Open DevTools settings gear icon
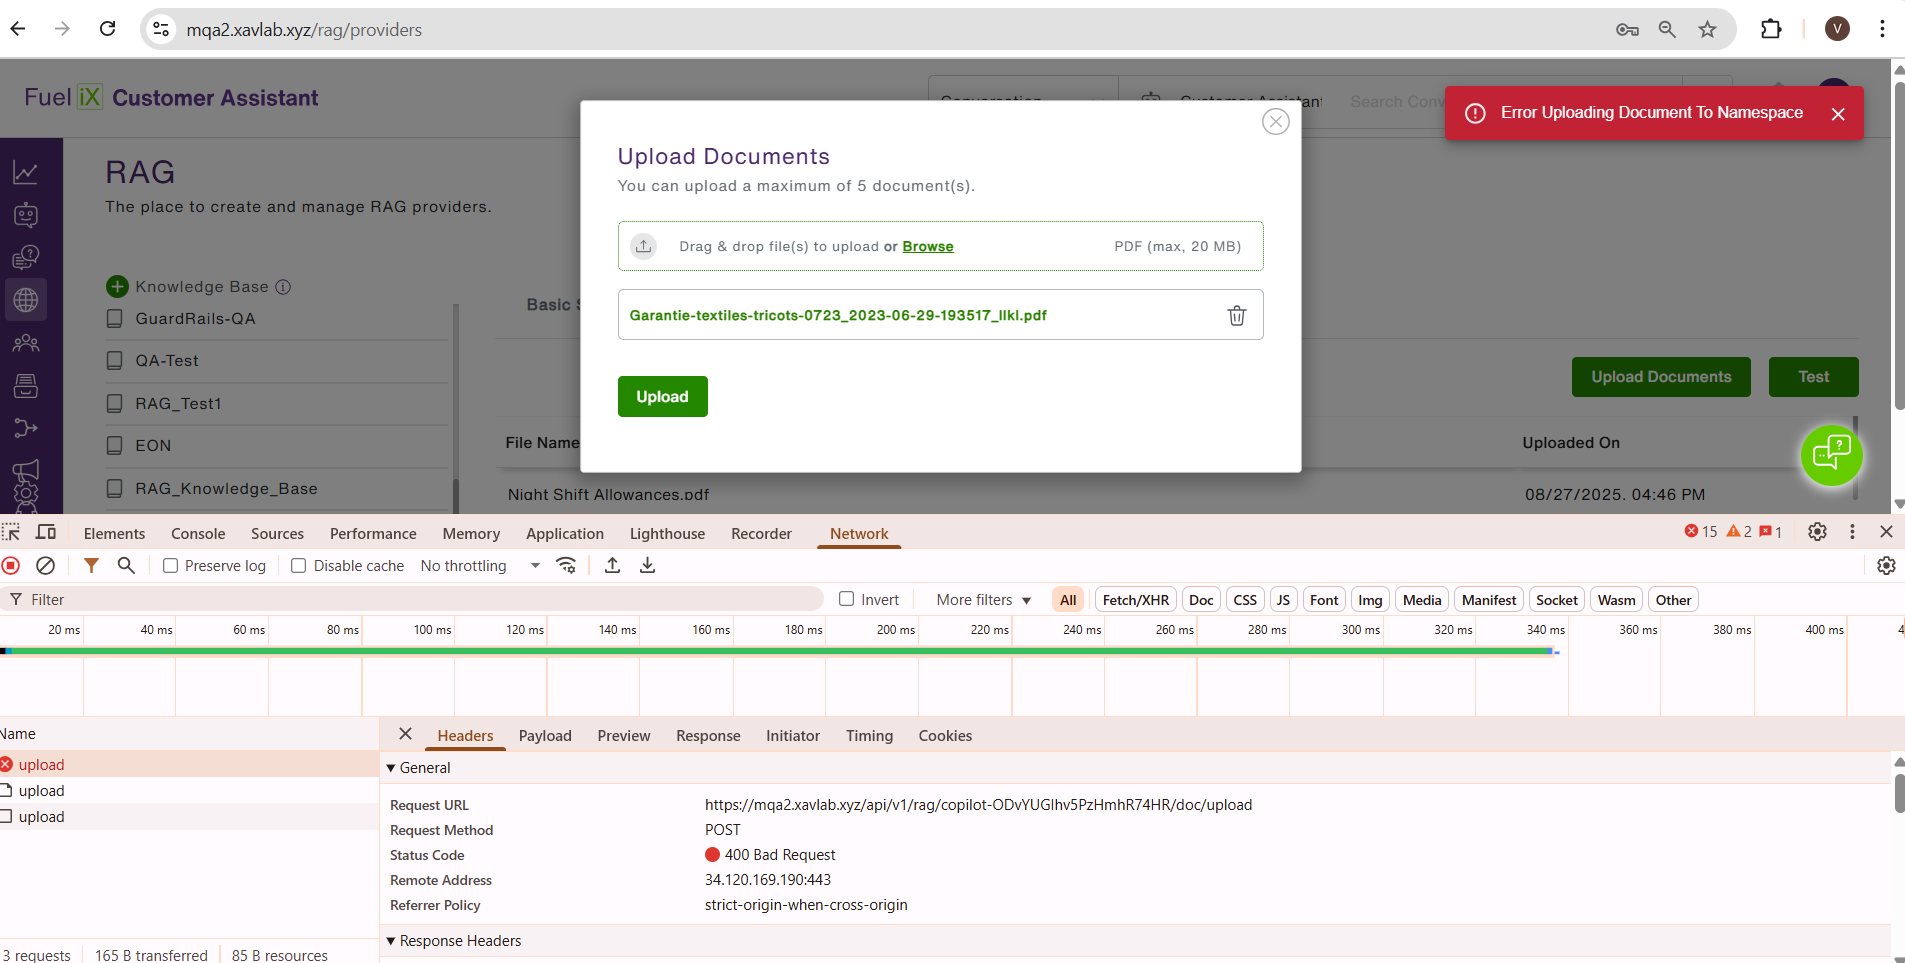Viewport: 1905px width, 963px height. (x=1817, y=532)
